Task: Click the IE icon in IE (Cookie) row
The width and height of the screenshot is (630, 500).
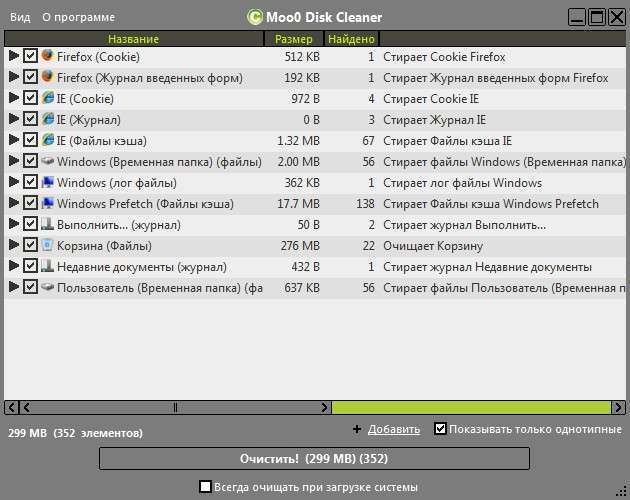Action: [47, 98]
